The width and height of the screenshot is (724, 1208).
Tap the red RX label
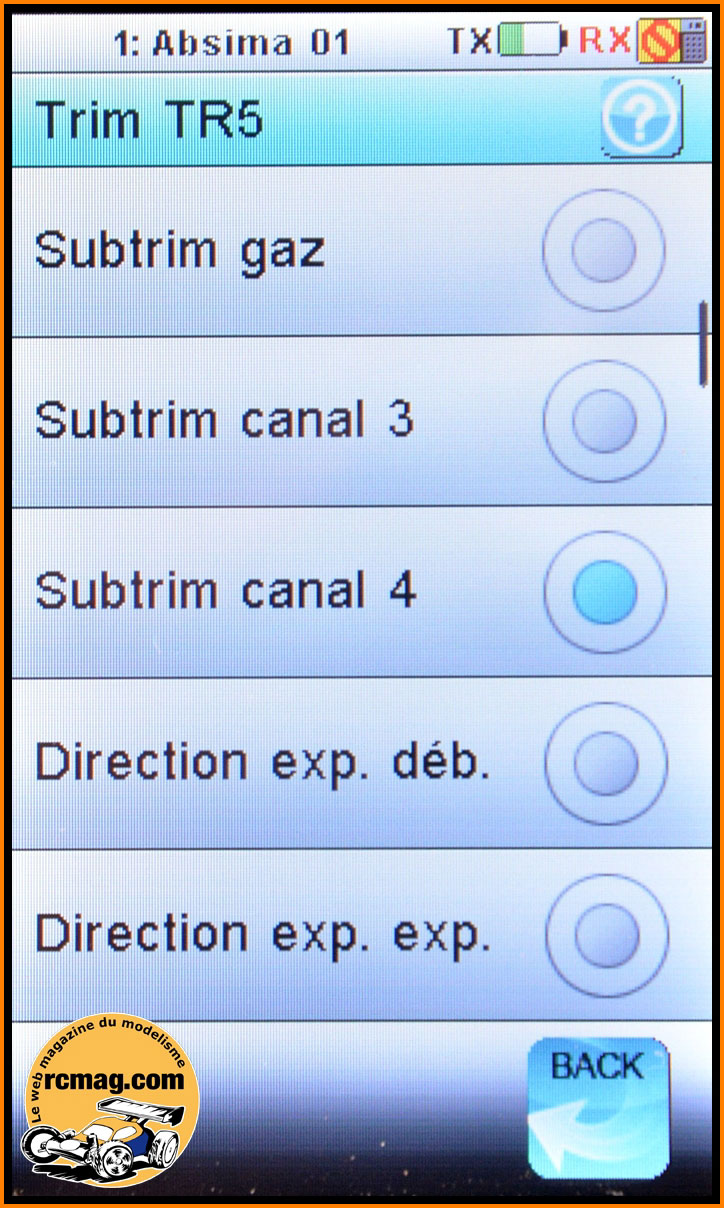coord(606,41)
